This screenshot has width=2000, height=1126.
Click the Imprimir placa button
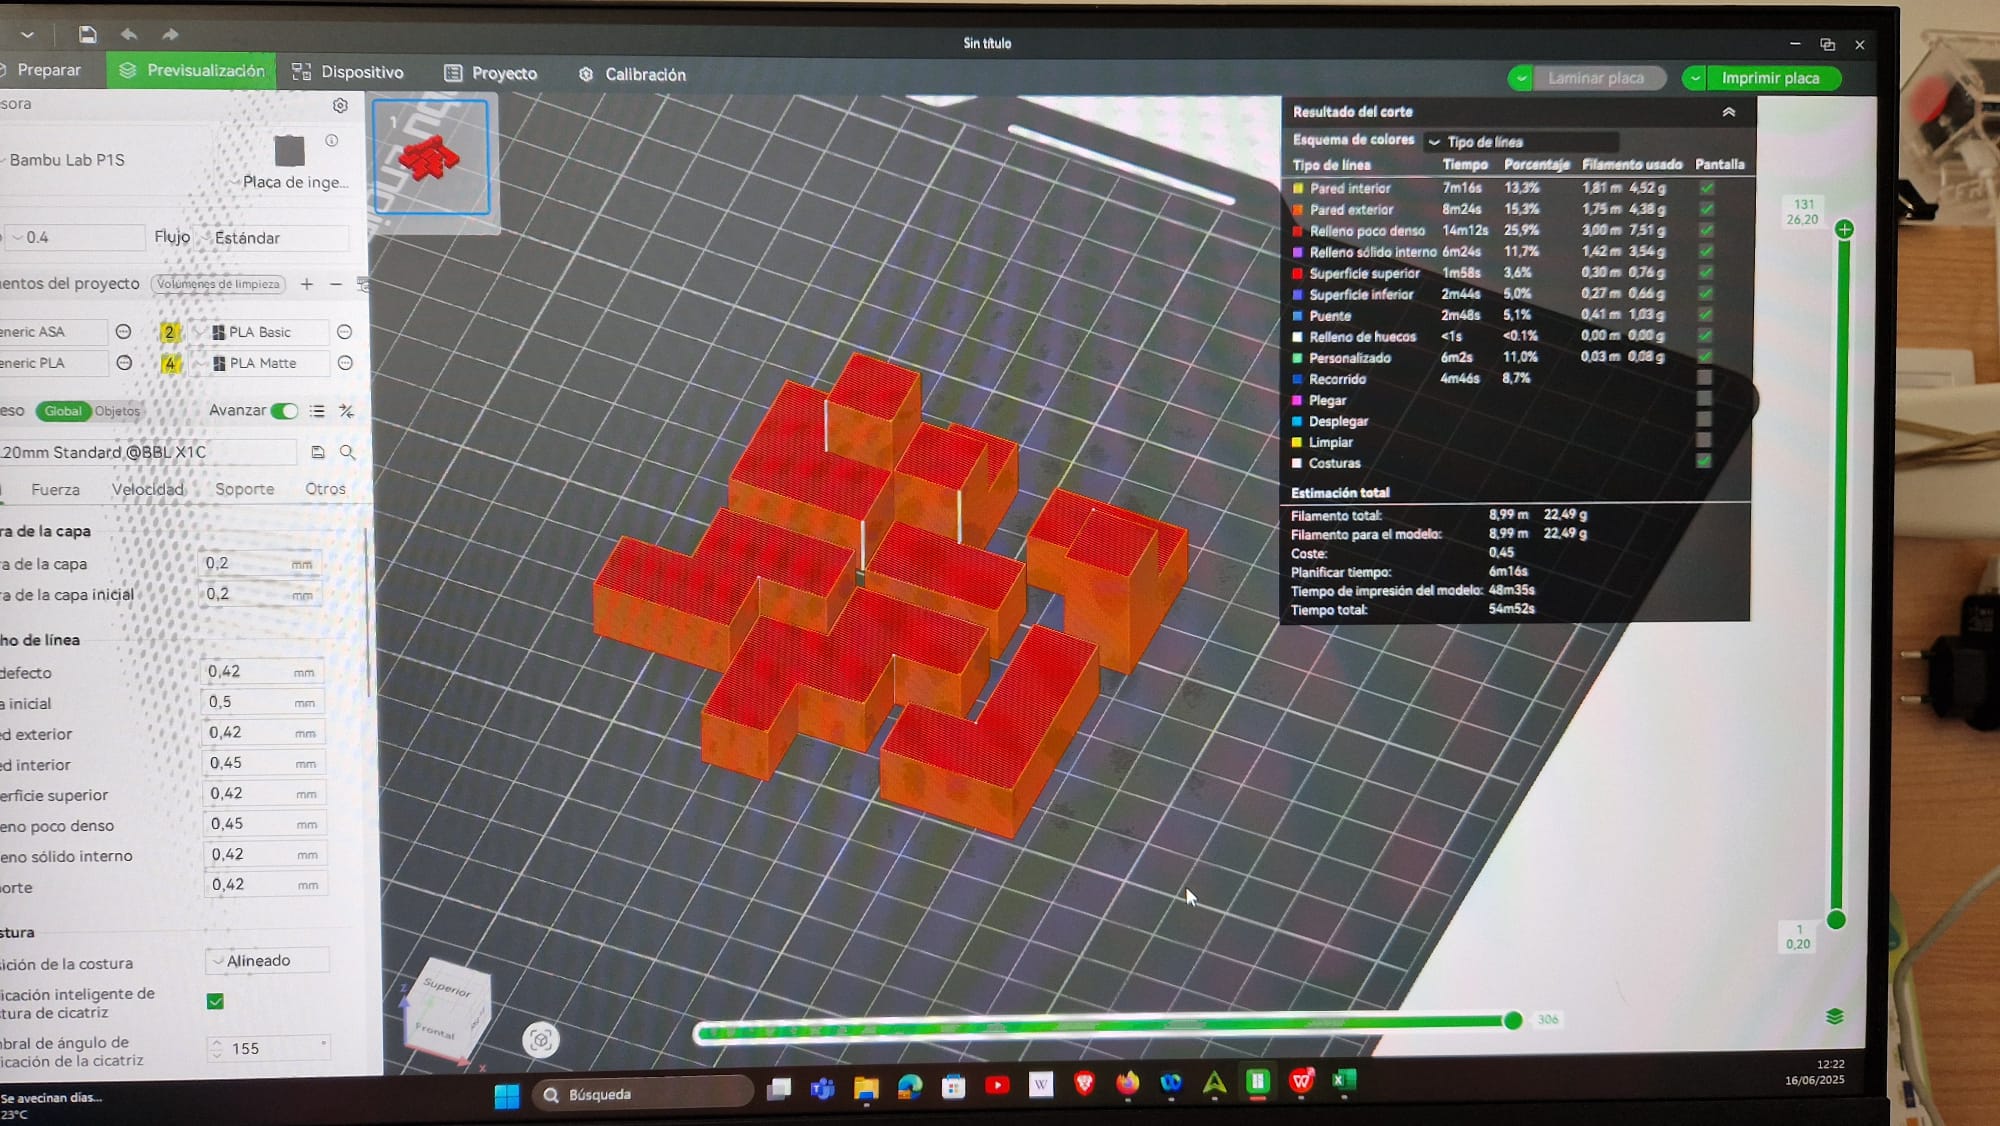(1770, 78)
